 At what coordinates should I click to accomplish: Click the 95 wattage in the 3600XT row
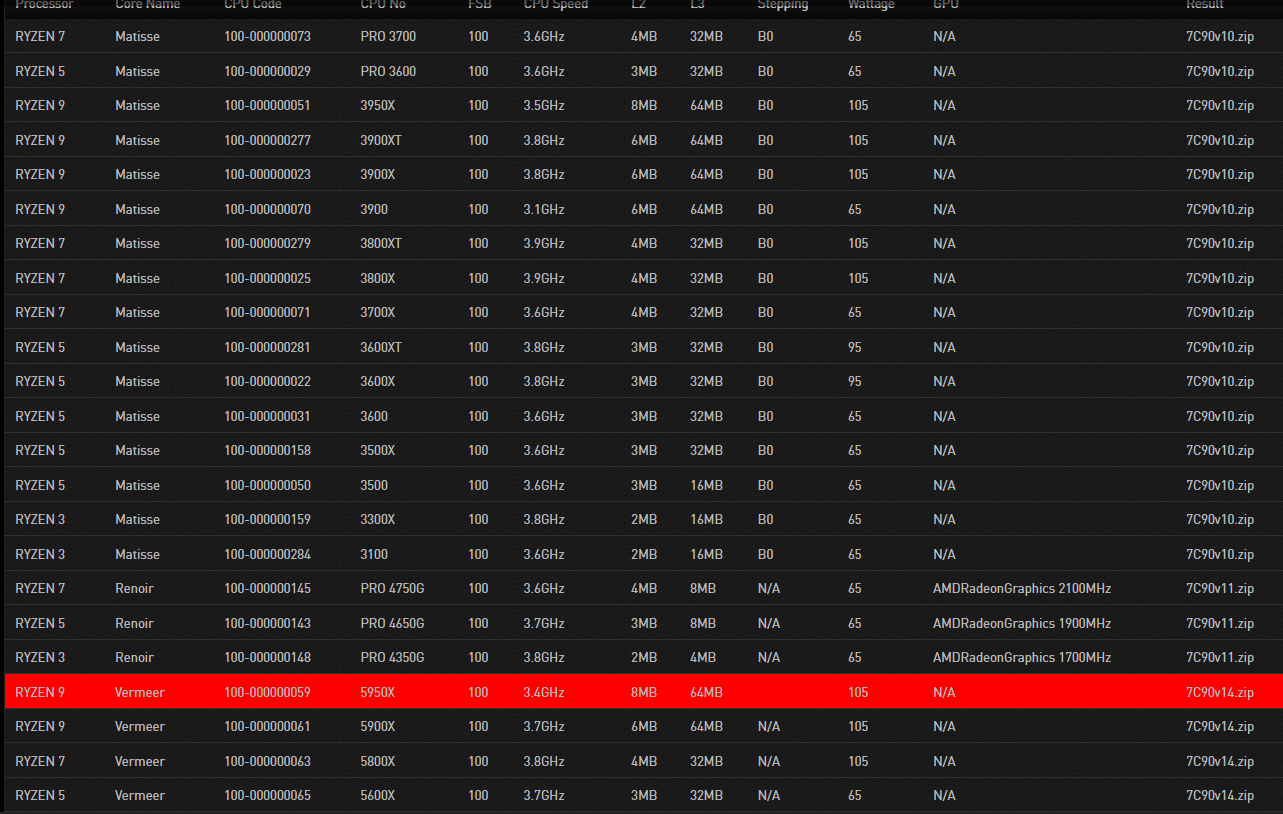pyautogui.click(x=855, y=347)
